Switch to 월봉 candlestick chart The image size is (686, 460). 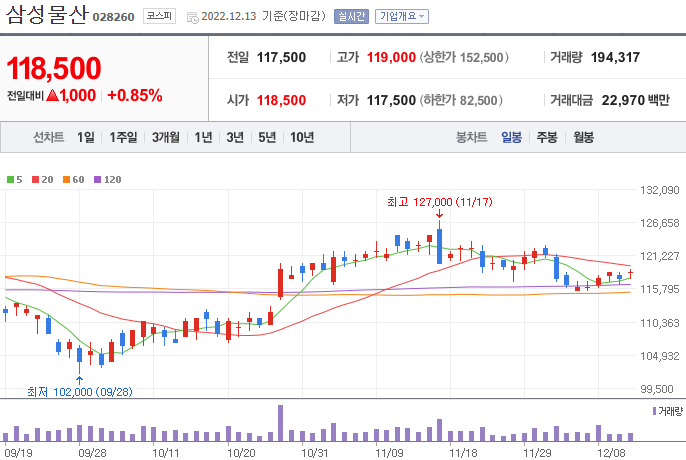584,137
